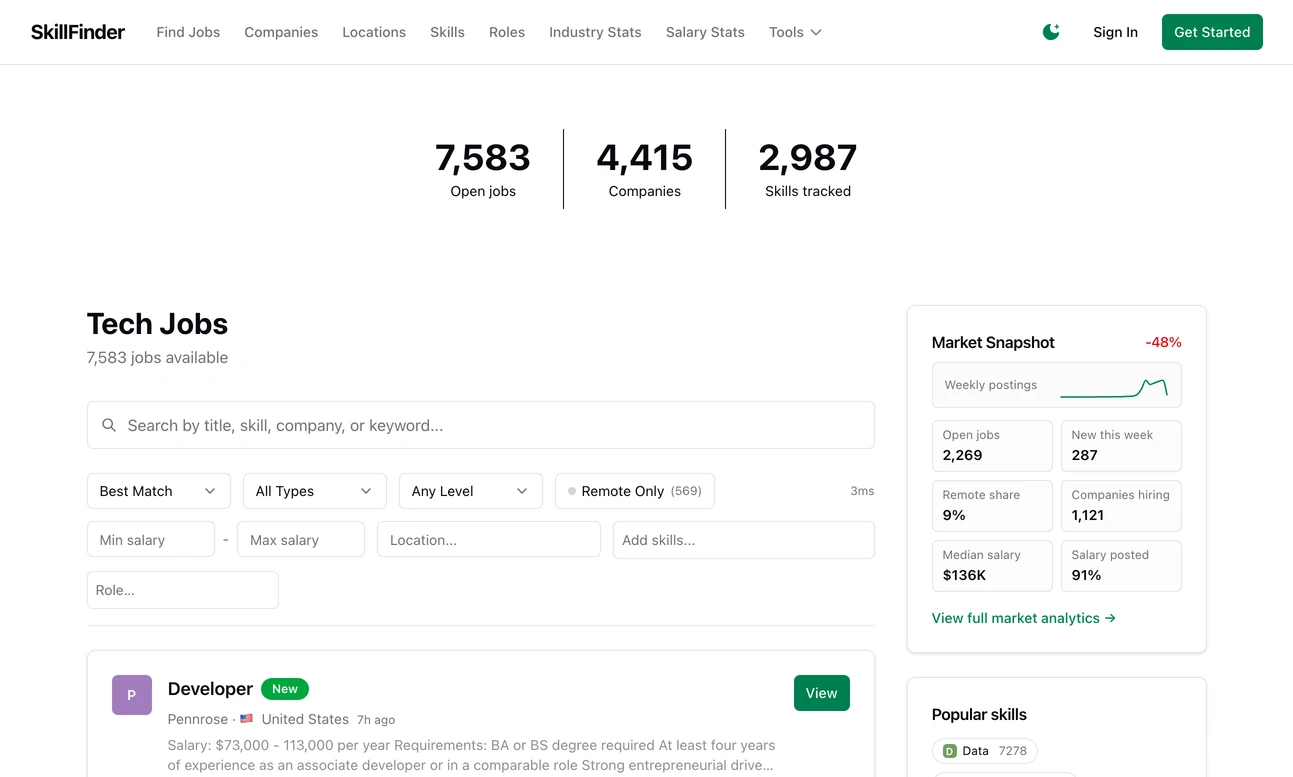Image resolution: width=1293 pixels, height=777 pixels.
Task: Click the -48% market change value
Action: click(x=1163, y=342)
